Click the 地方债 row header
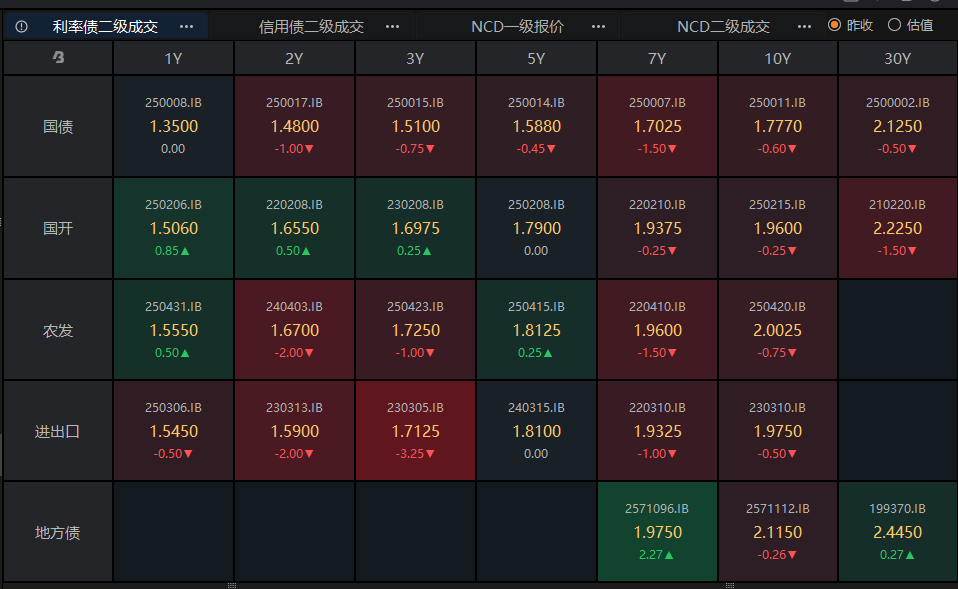Image resolution: width=958 pixels, height=589 pixels. point(58,532)
